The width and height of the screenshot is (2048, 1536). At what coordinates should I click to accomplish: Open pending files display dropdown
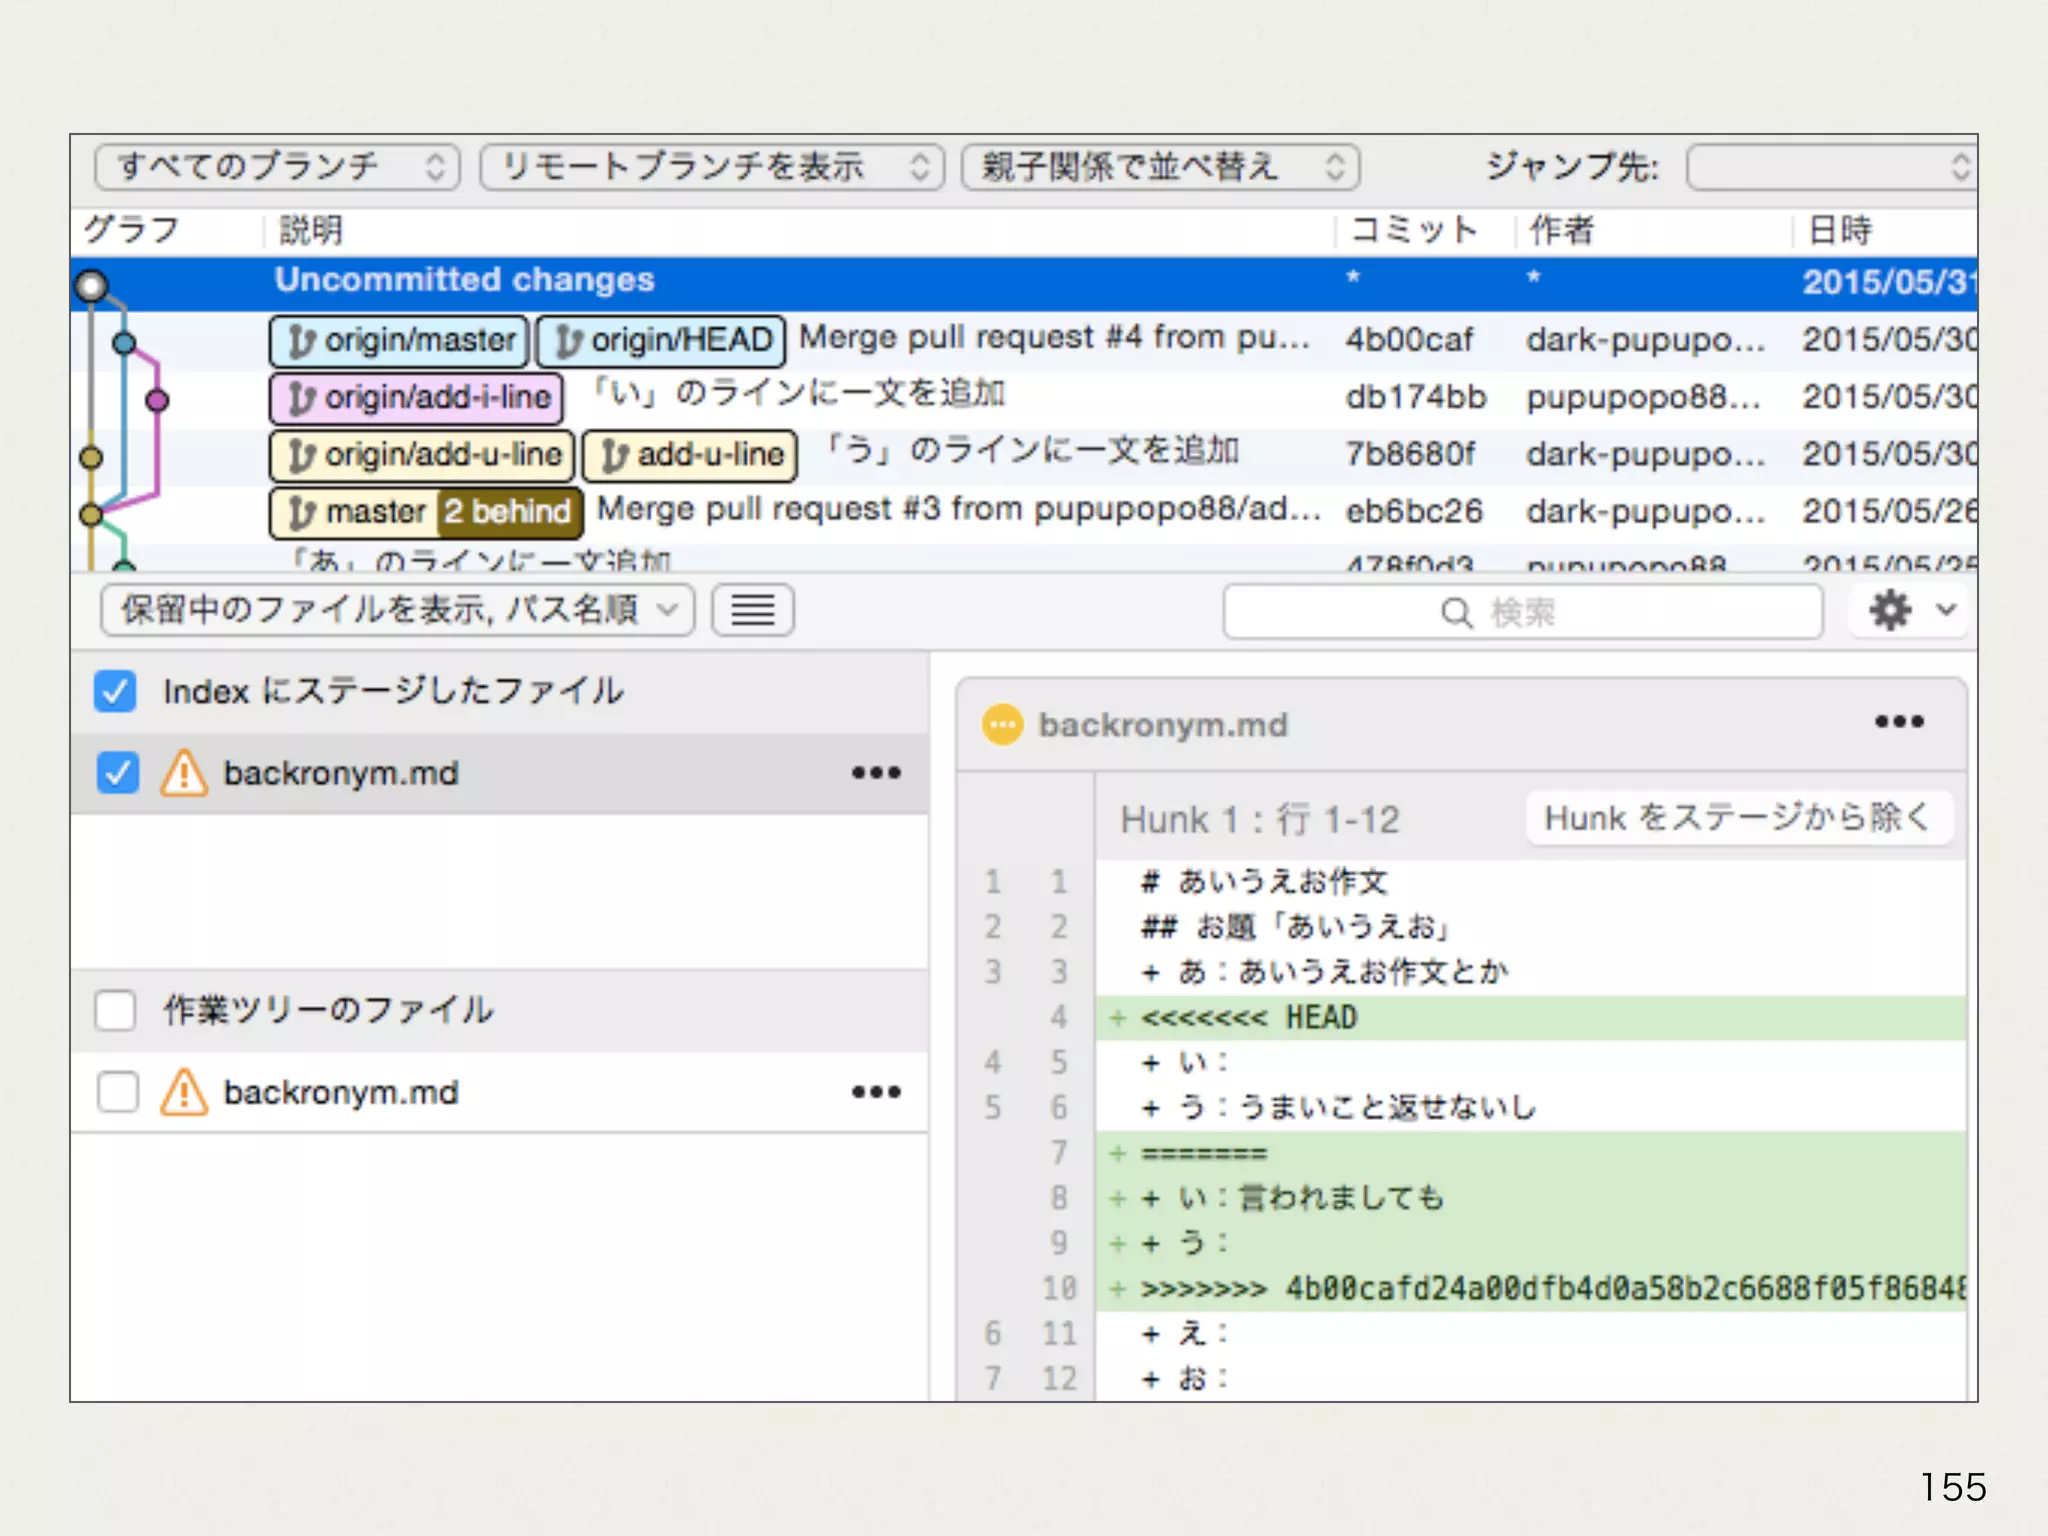click(x=397, y=610)
